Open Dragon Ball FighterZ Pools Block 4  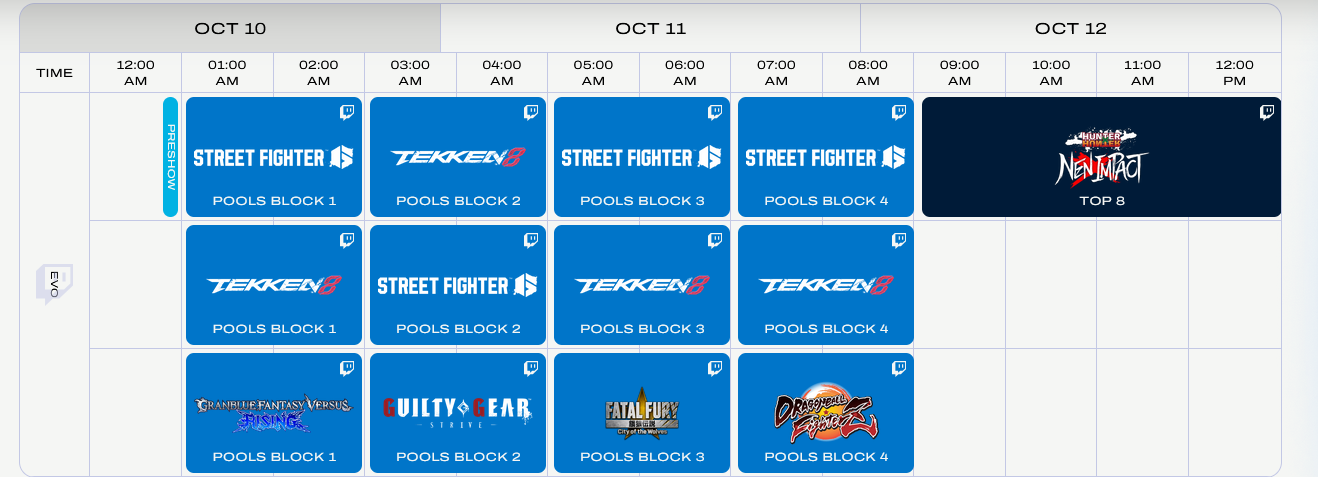point(826,413)
